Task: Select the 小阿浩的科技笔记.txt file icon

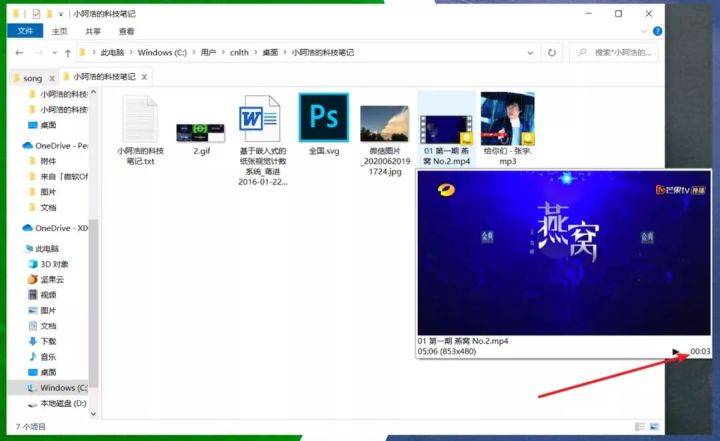Action: coord(140,120)
